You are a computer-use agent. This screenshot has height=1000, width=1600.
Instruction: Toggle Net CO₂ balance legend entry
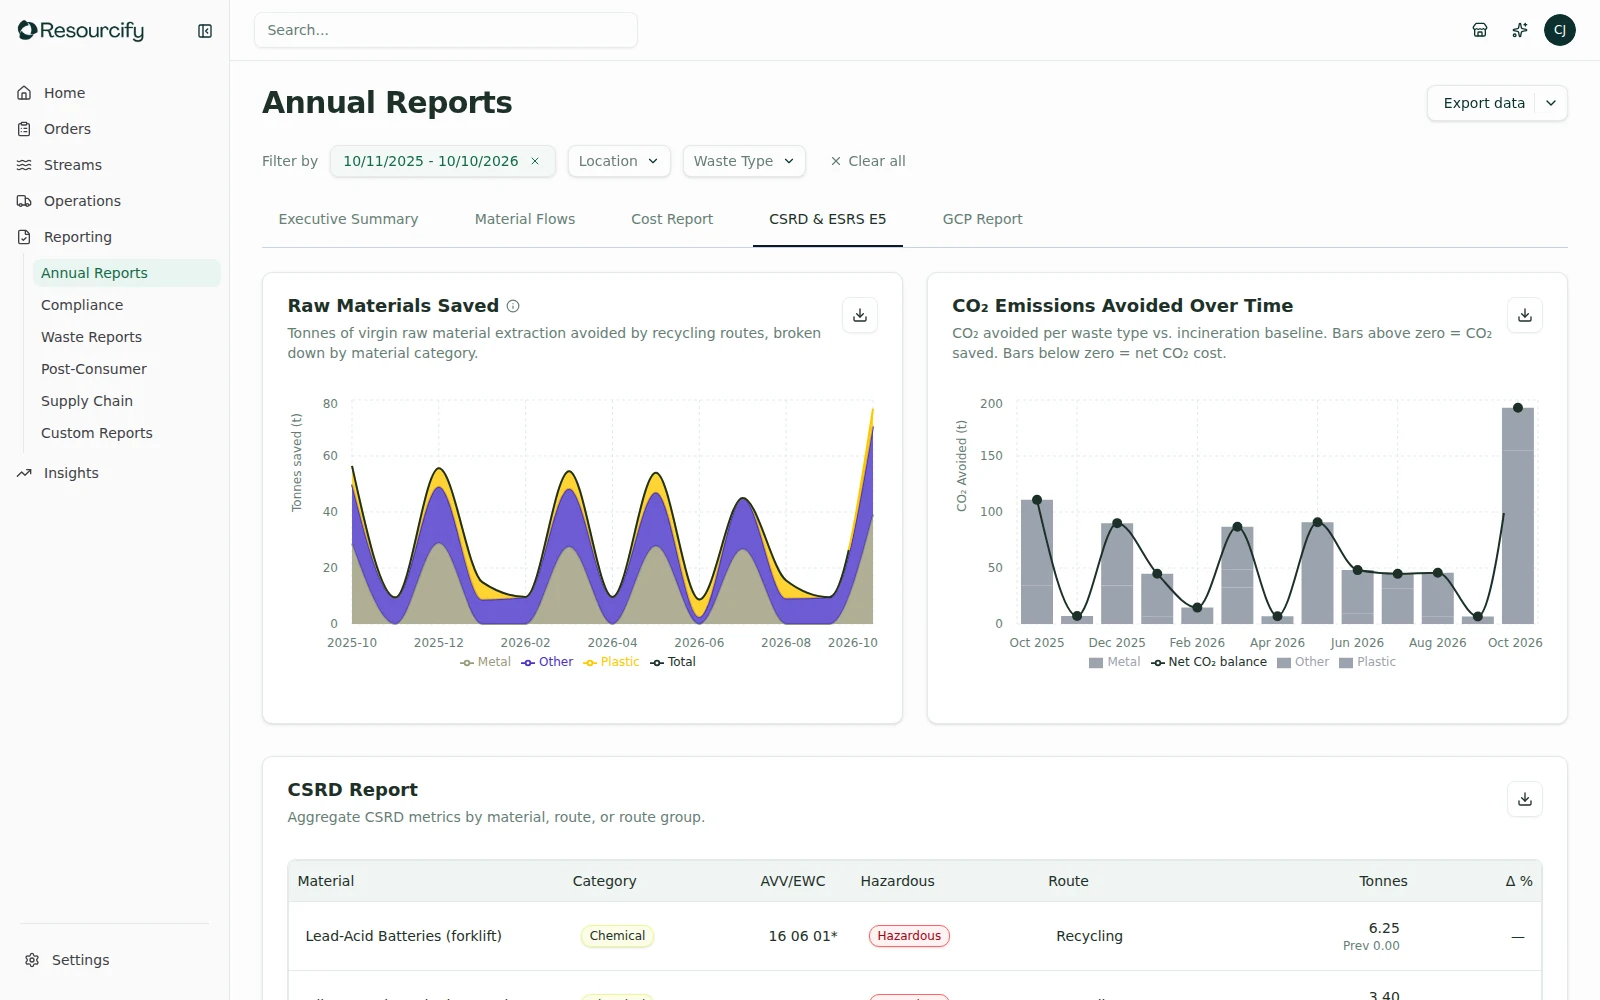pos(1209,662)
